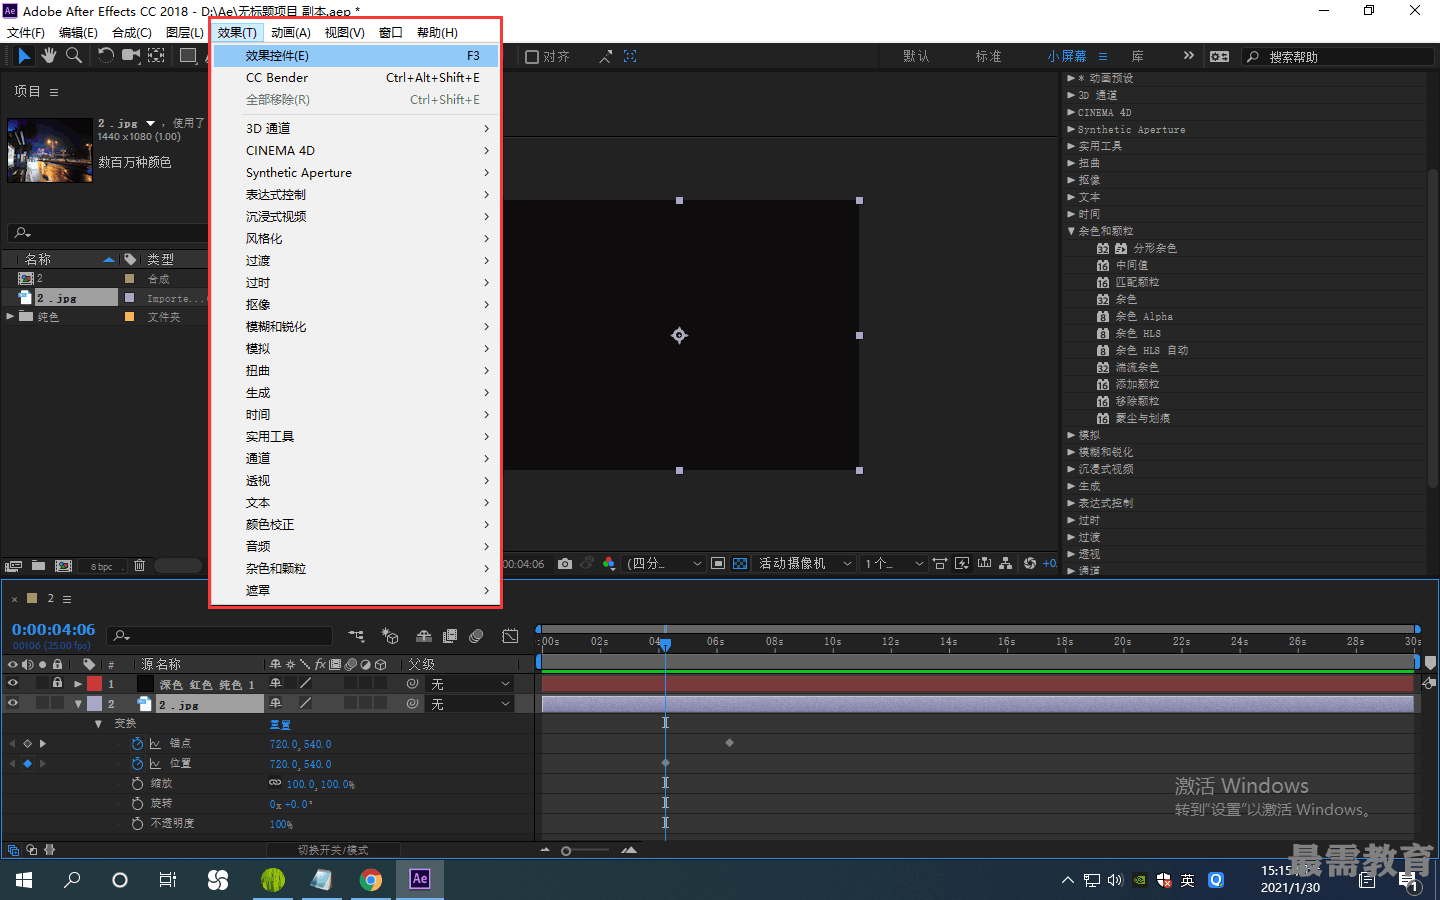Toggle the 锚点 stopwatch

pyautogui.click(x=137, y=744)
